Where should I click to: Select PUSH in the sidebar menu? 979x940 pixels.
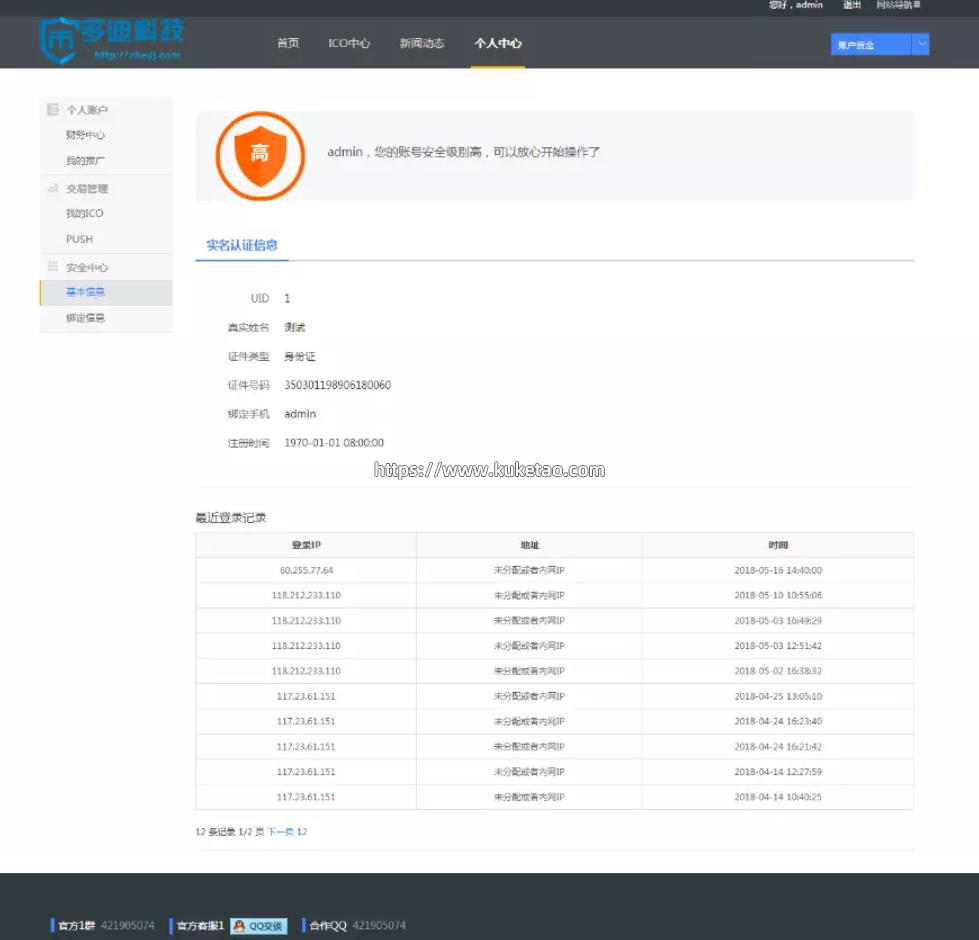point(79,239)
